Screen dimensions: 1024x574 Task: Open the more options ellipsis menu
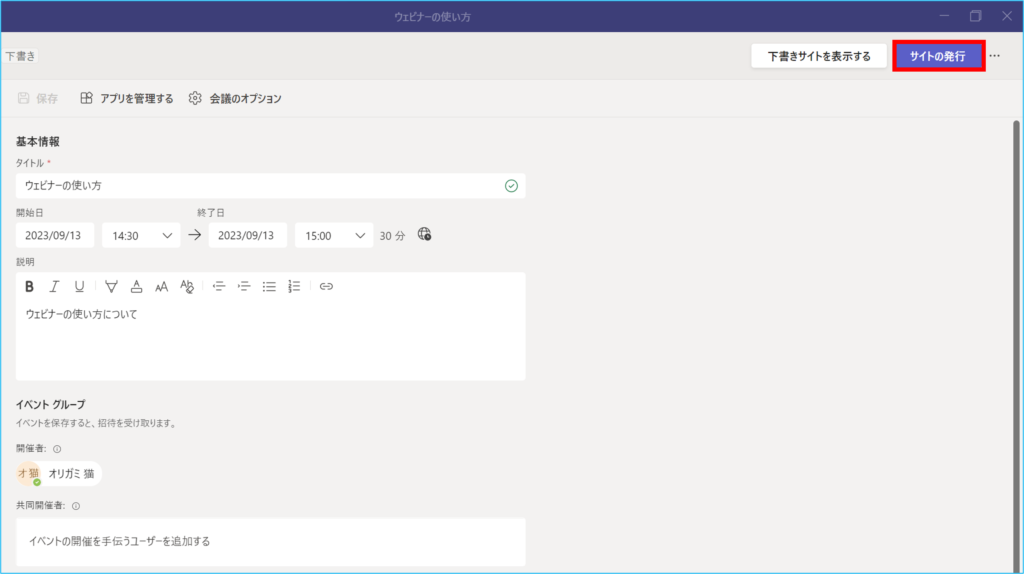coord(994,56)
